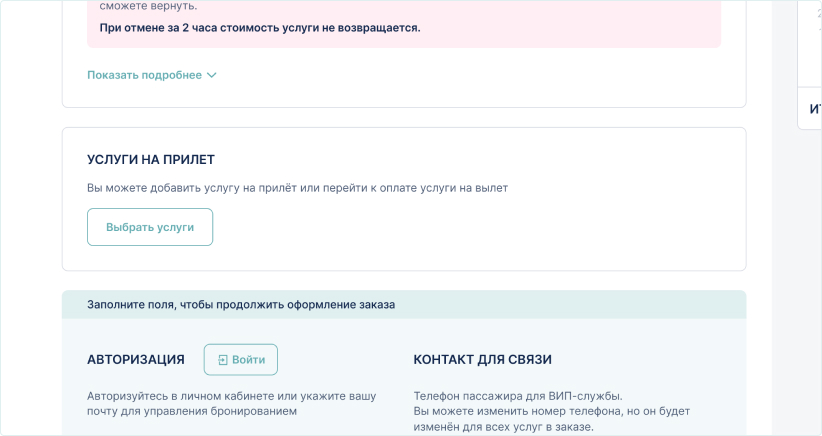This screenshot has width=822, height=436.
Task: Click the partially visible "ИТ" total label
Action: [815, 109]
